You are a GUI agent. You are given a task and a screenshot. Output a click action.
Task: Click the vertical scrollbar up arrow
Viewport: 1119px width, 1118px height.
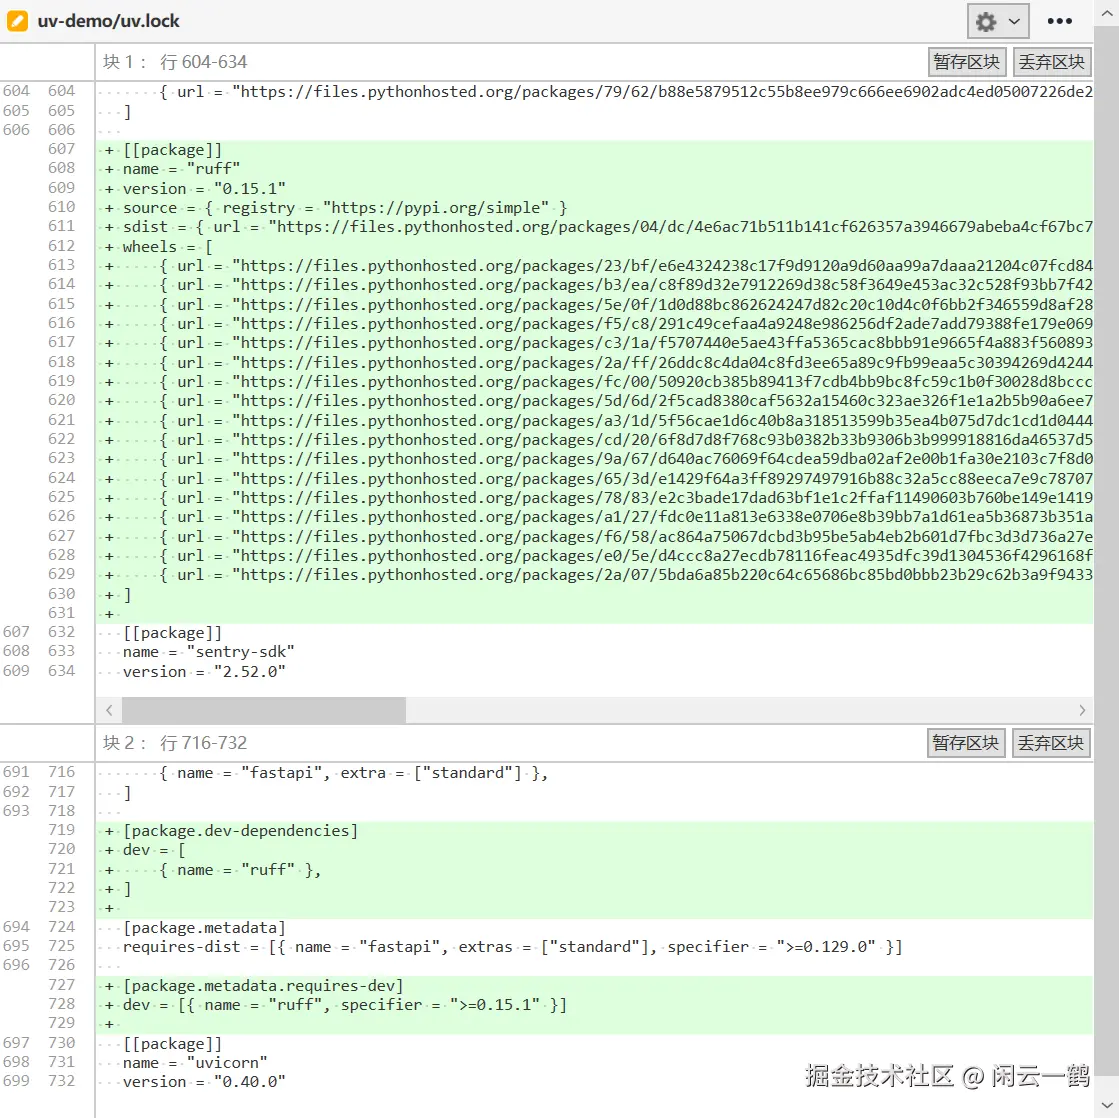click(1106, 13)
